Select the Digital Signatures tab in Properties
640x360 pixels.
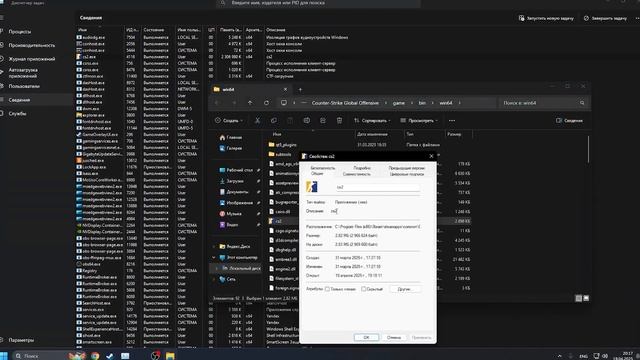[x=407, y=174]
